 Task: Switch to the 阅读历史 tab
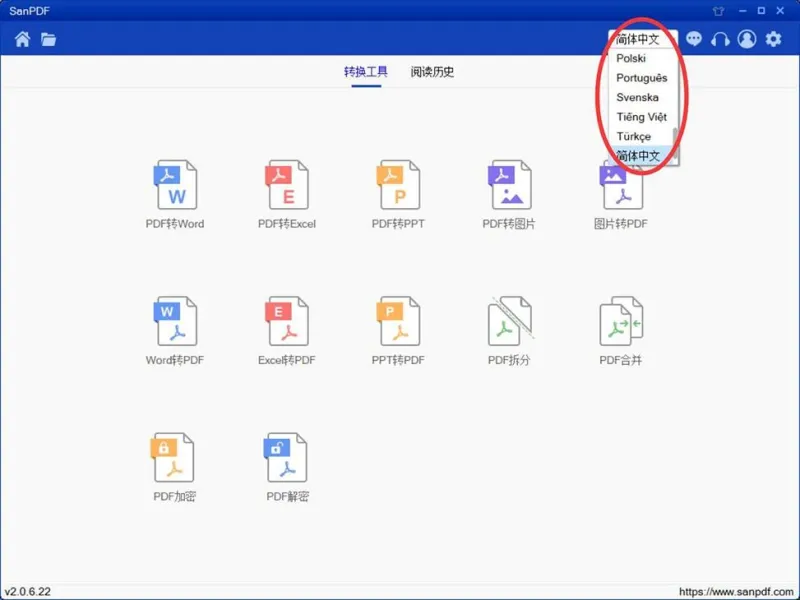point(432,71)
